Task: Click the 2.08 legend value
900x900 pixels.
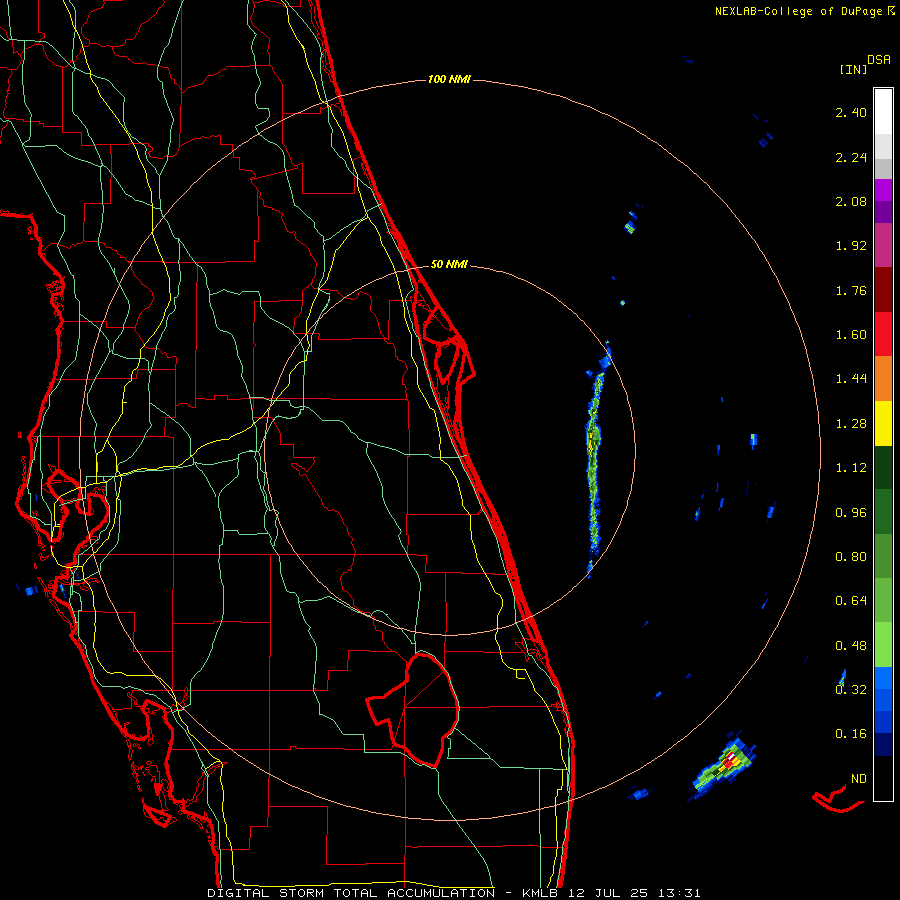Action: [851, 201]
